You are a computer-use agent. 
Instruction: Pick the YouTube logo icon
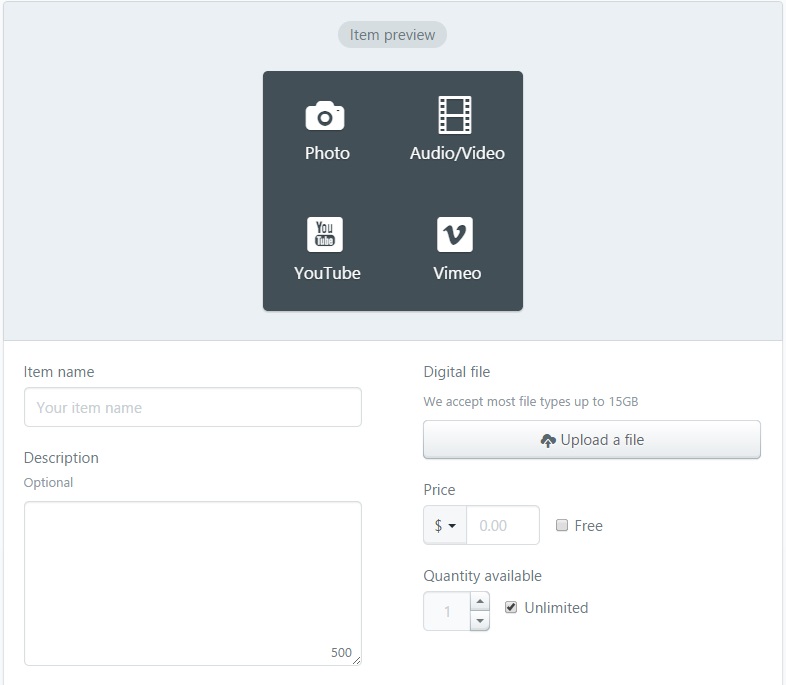[x=325, y=234]
